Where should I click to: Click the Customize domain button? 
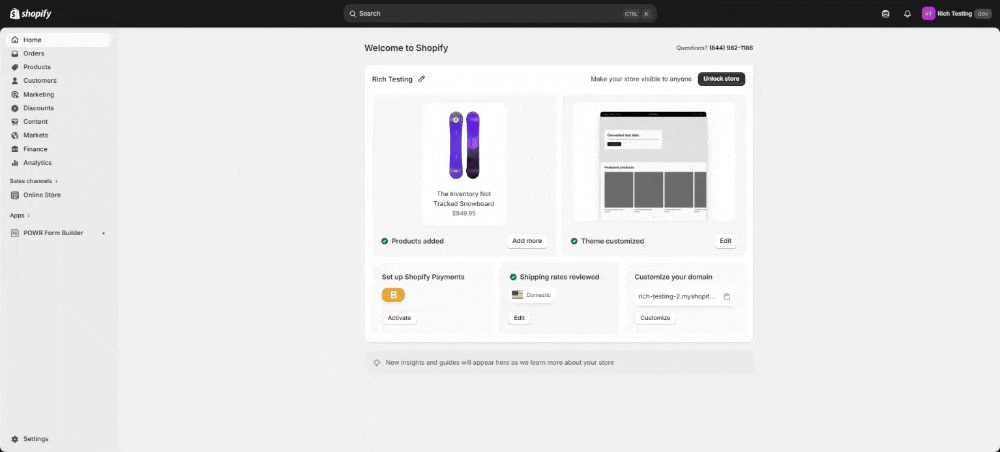click(x=655, y=317)
